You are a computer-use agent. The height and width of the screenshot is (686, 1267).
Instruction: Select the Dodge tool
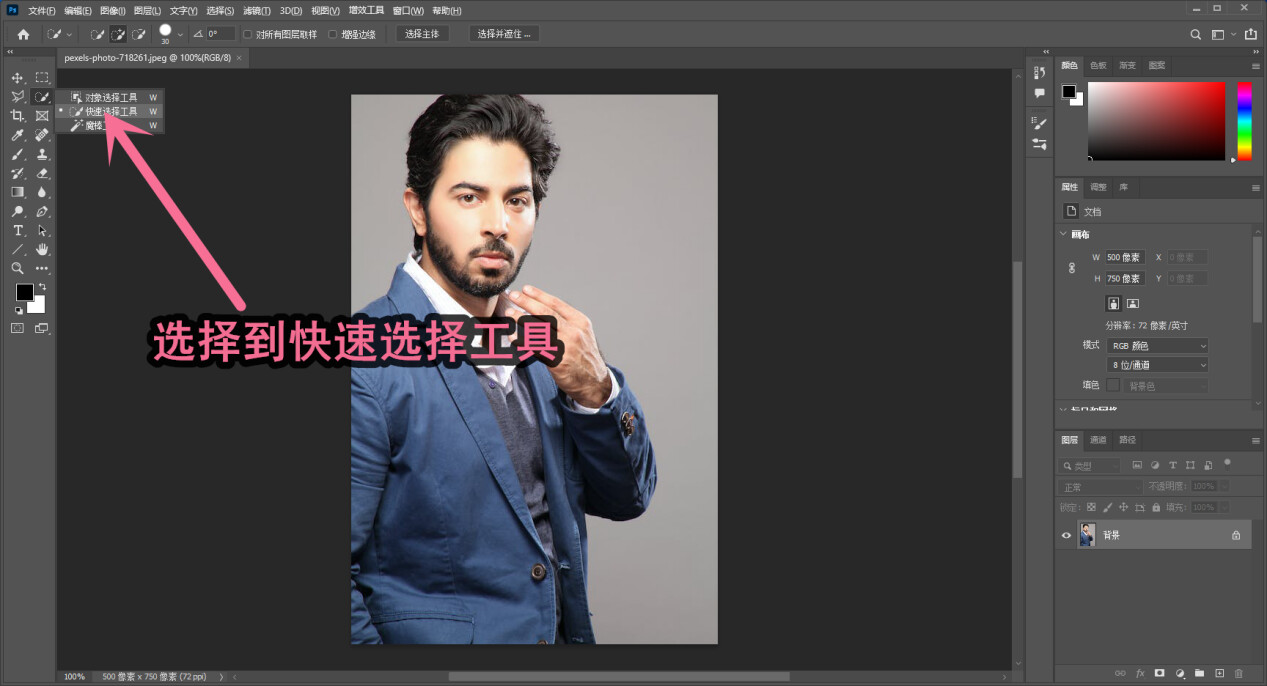point(17,211)
